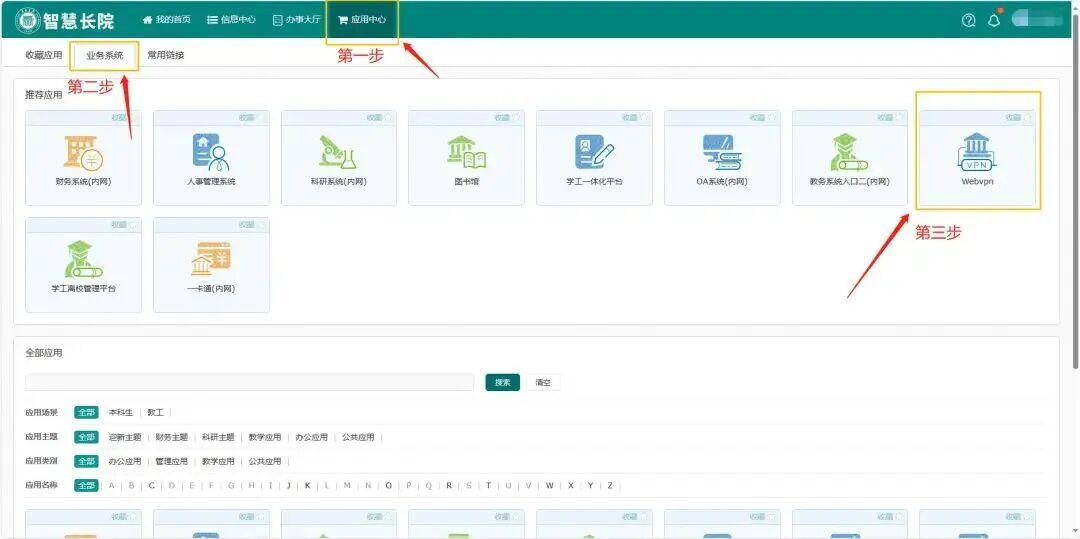This screenshot has width=1080, height=539.
Task: Switch to the 业务系统 tab
Action: (x=105, y=55)
